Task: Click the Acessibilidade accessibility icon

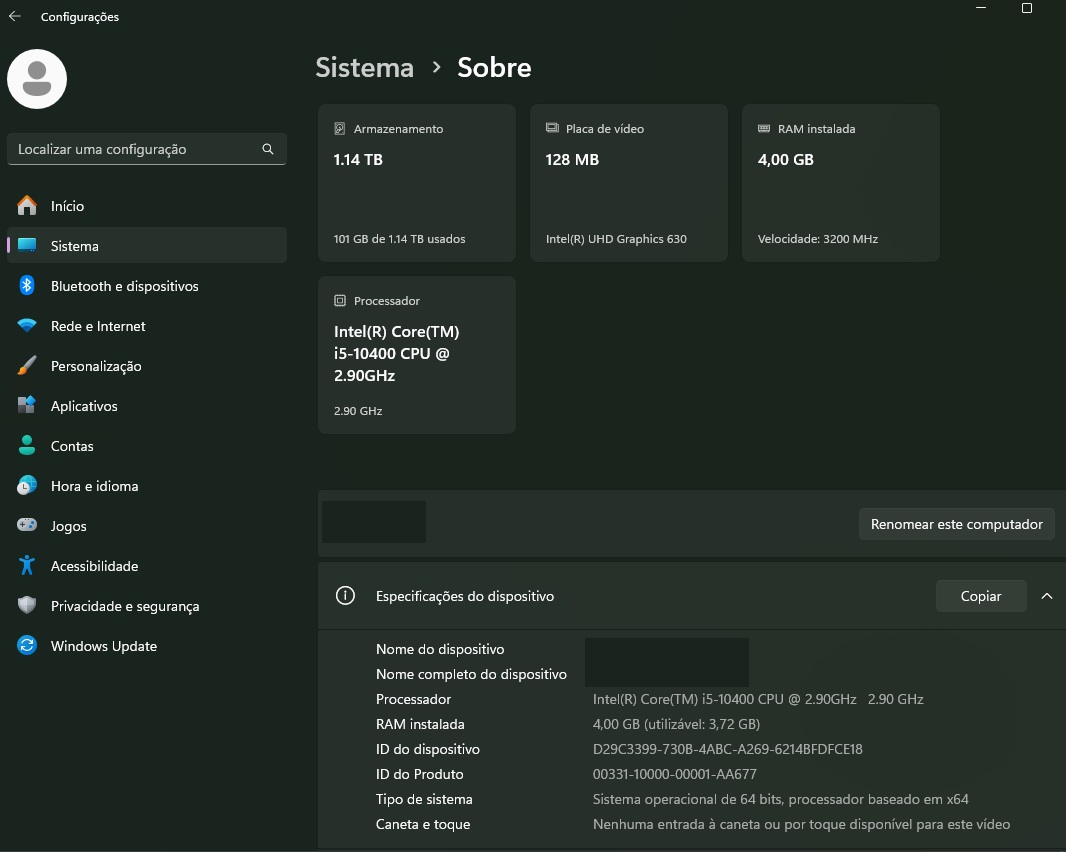Action: coord(25,566)
